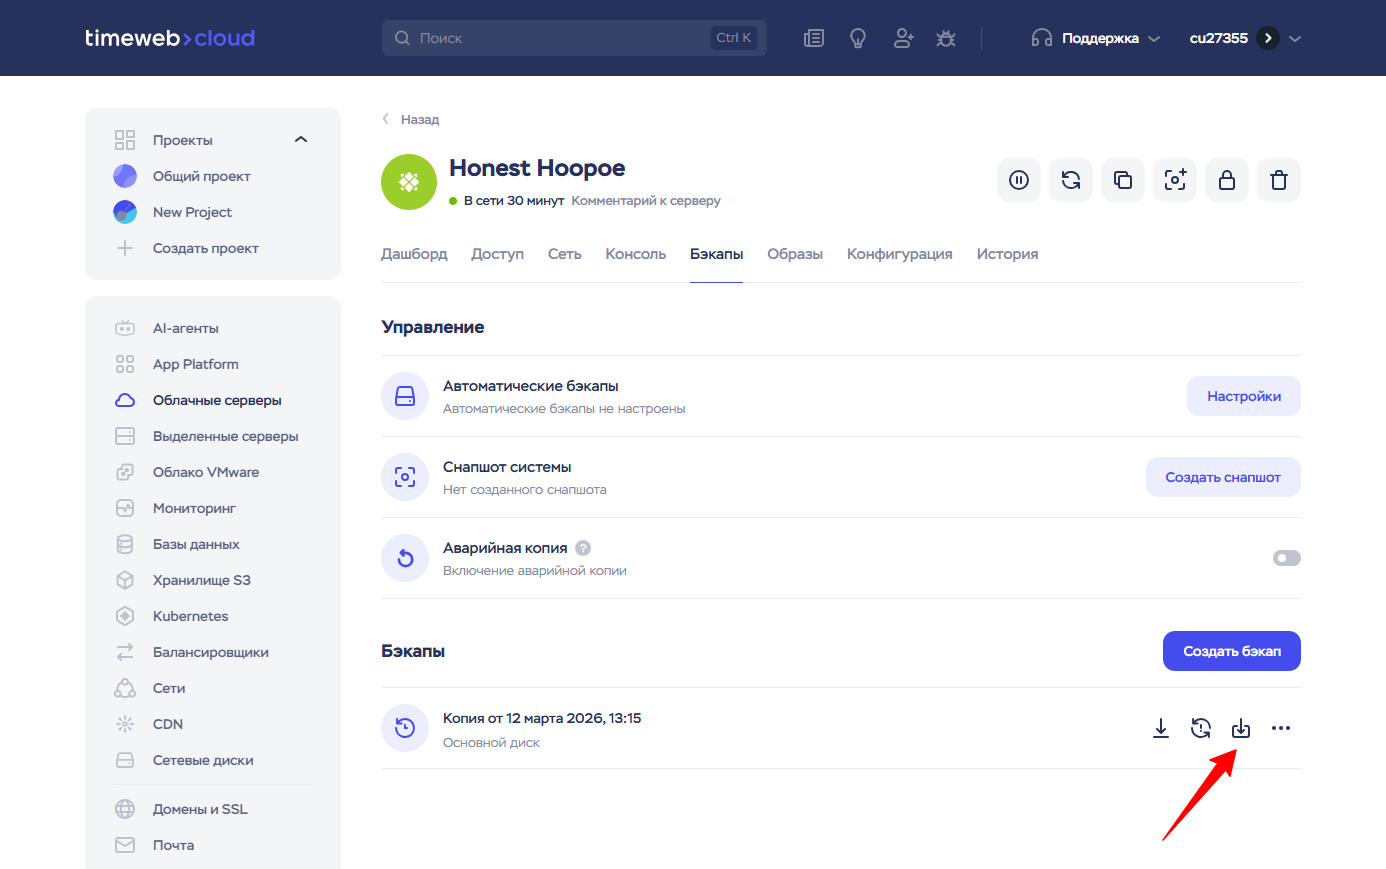1386x869 pixels.
Task: Open the Конфигурация tab
Action: [899, 254]
